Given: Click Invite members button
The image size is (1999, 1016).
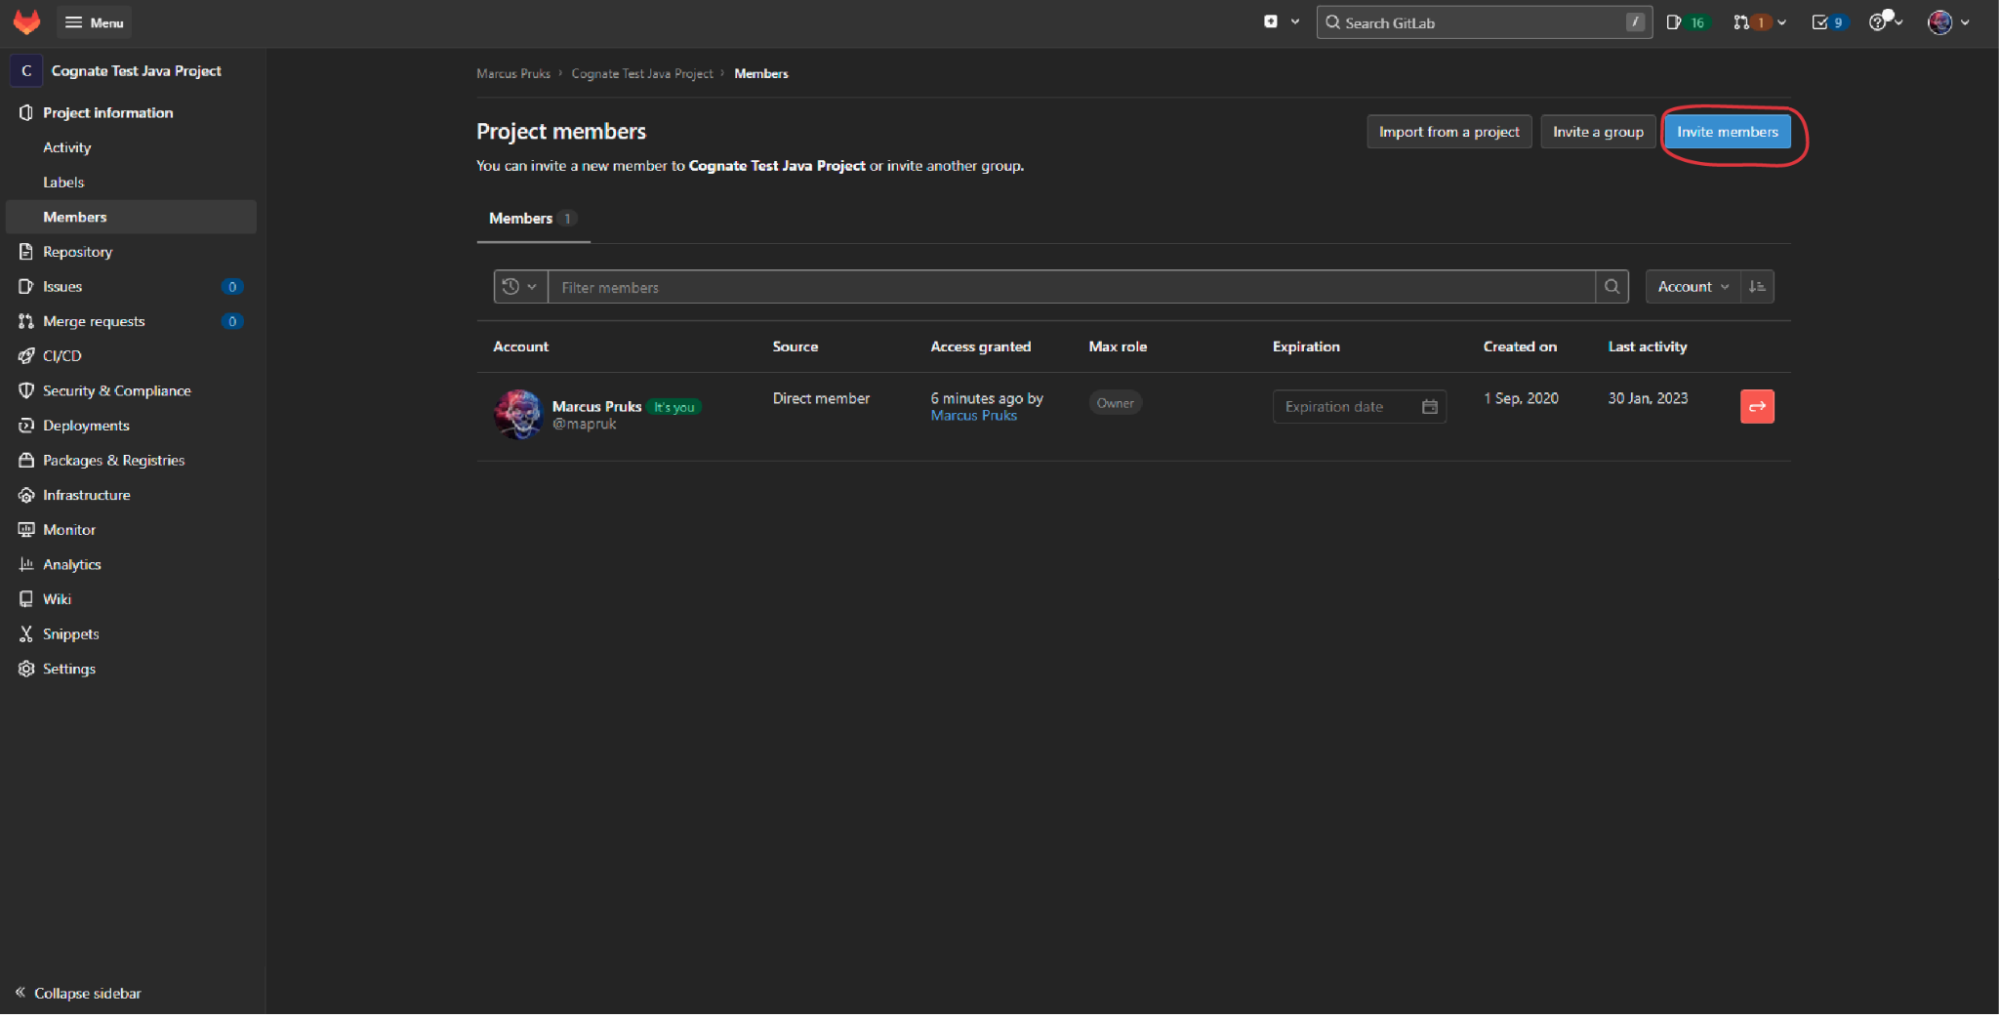Looking at the screenshot, I should coord(1727,132).
